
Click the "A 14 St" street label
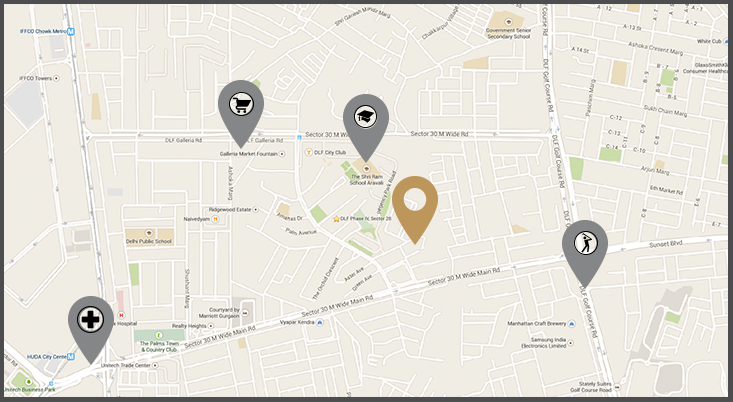(580, 50)
